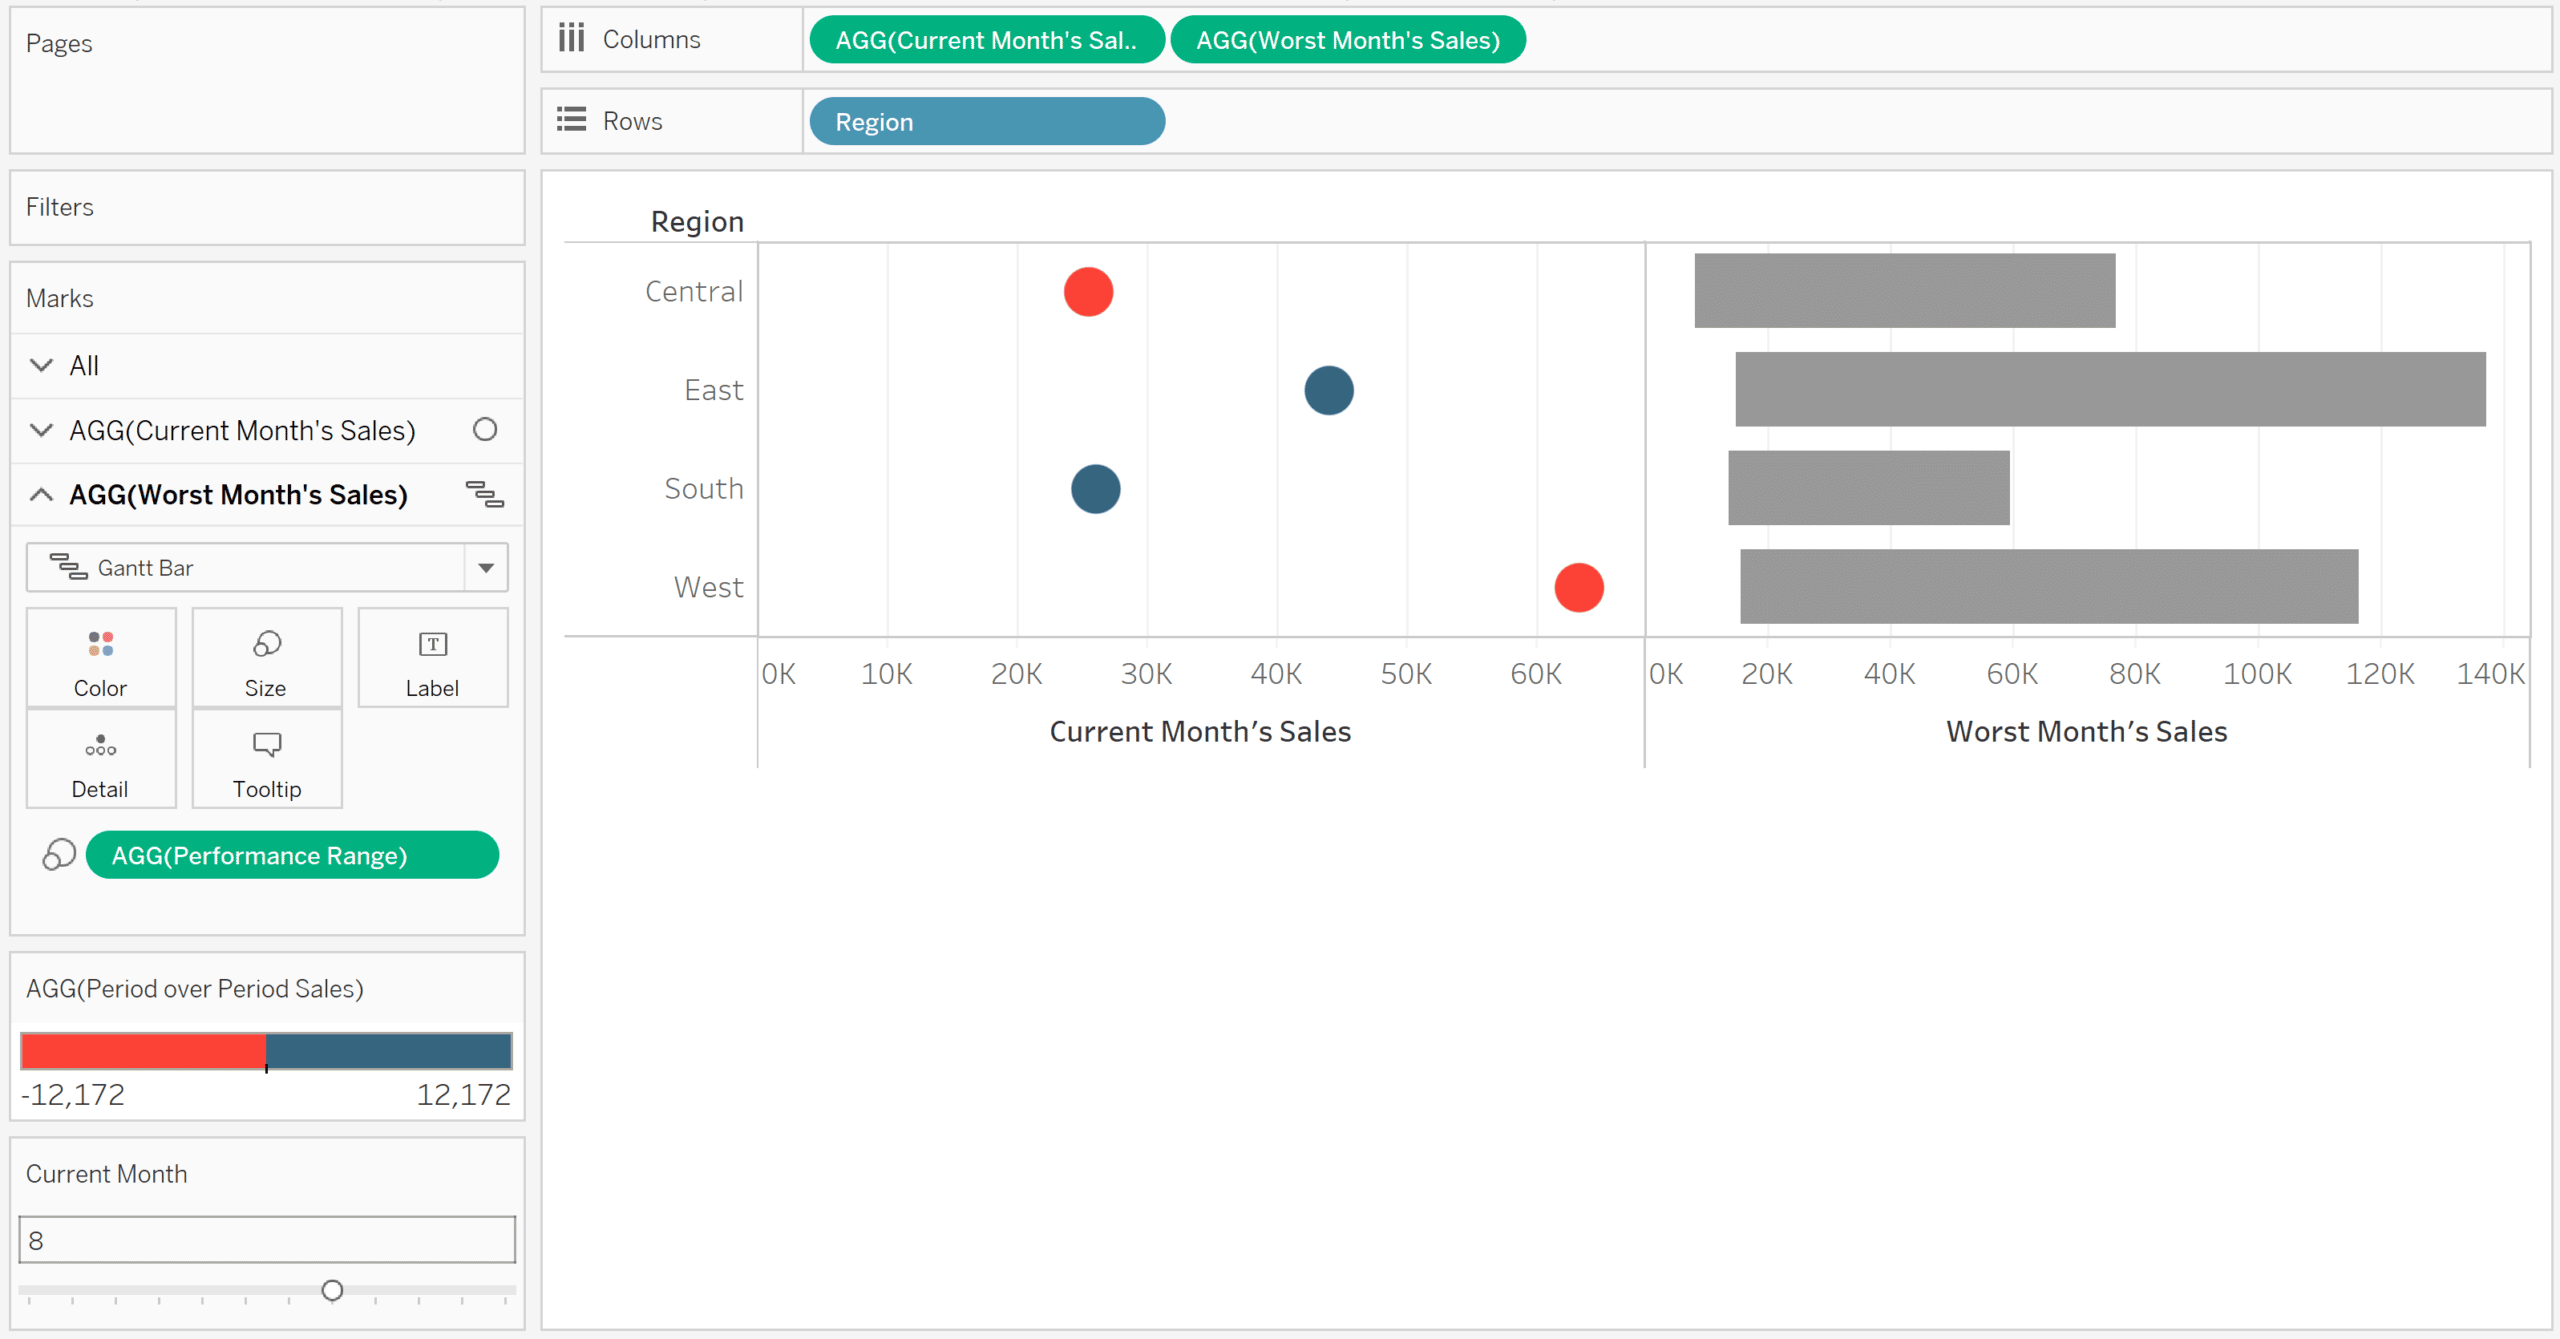The width and height of the screenshot is (2560, 1339).
Task: Click the AGG(Performance Range) pill
Action: tap(292, 855)
